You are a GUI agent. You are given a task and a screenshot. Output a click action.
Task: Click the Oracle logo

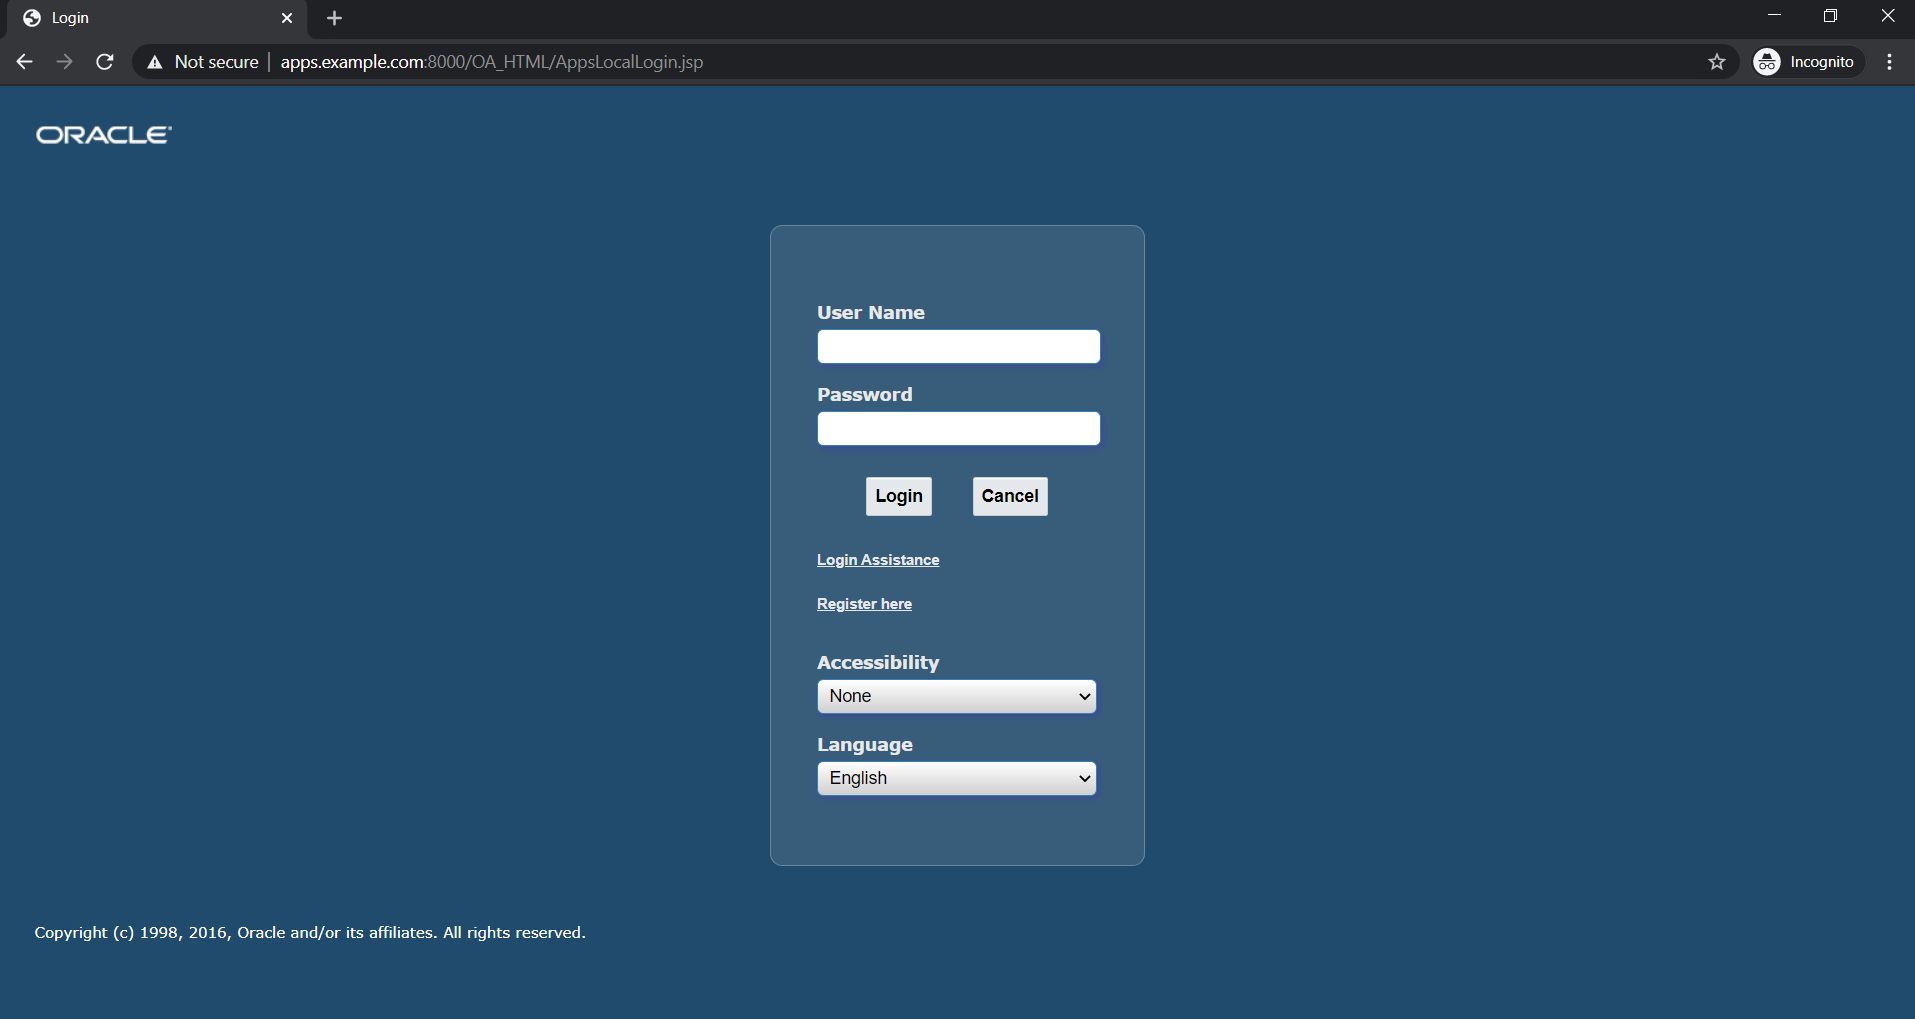coord(102,134)
